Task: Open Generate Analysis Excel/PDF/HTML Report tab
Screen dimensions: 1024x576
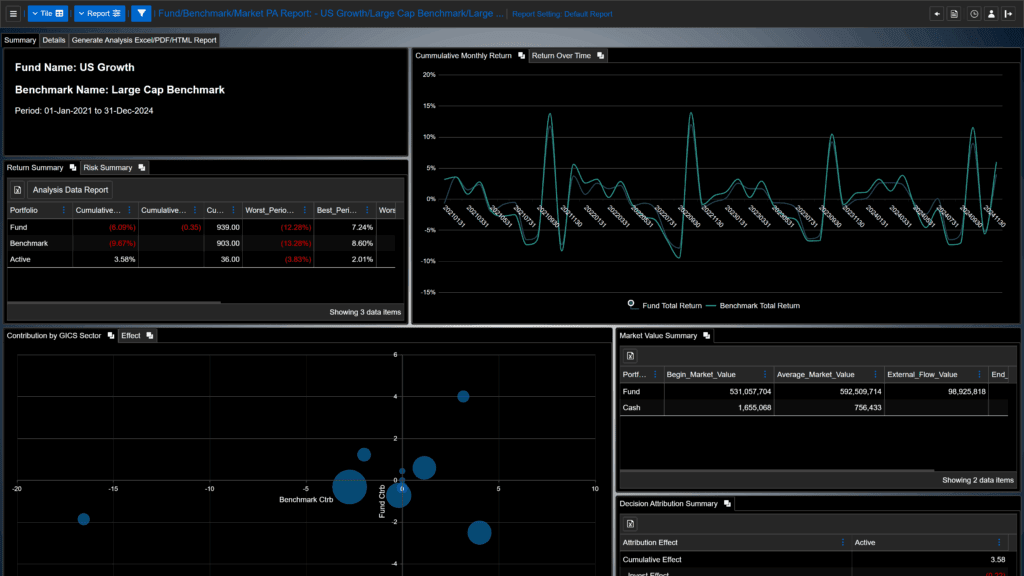Action: point(144,41)
